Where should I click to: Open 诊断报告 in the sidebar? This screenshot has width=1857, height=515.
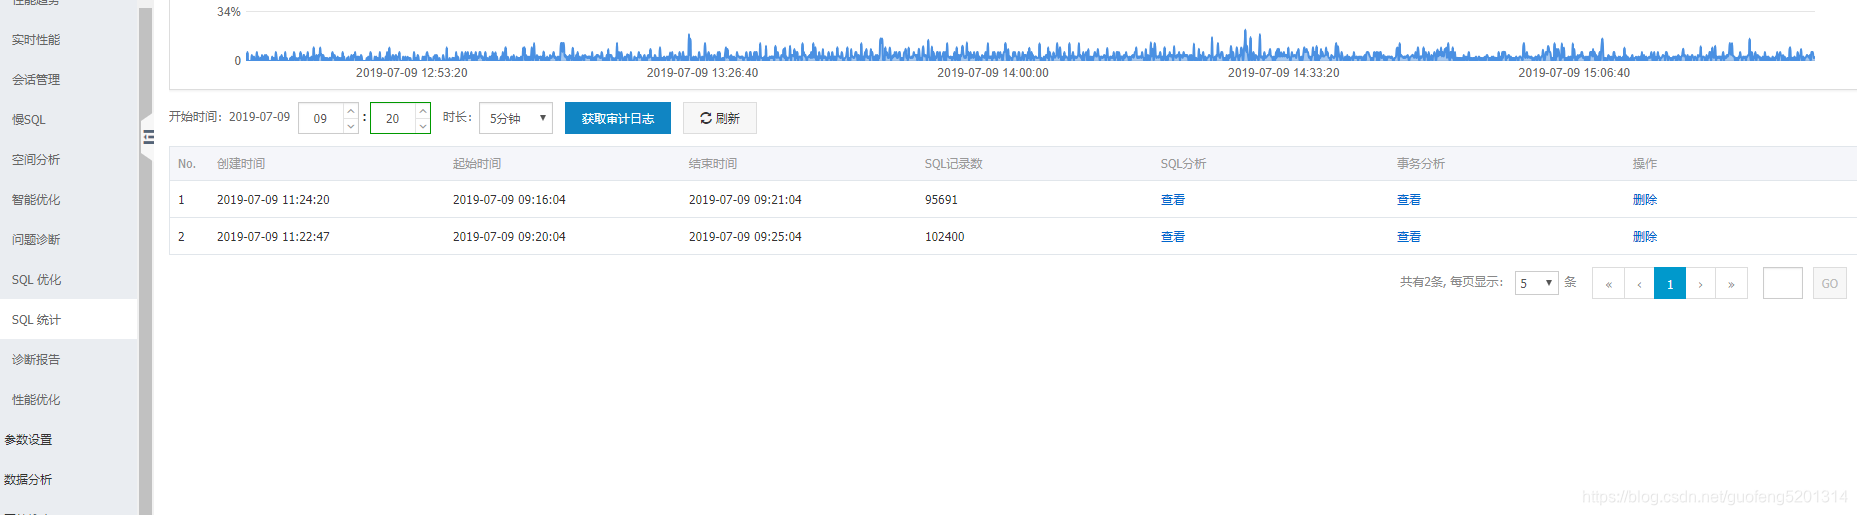pyautogui.click(x=36, y=360)
